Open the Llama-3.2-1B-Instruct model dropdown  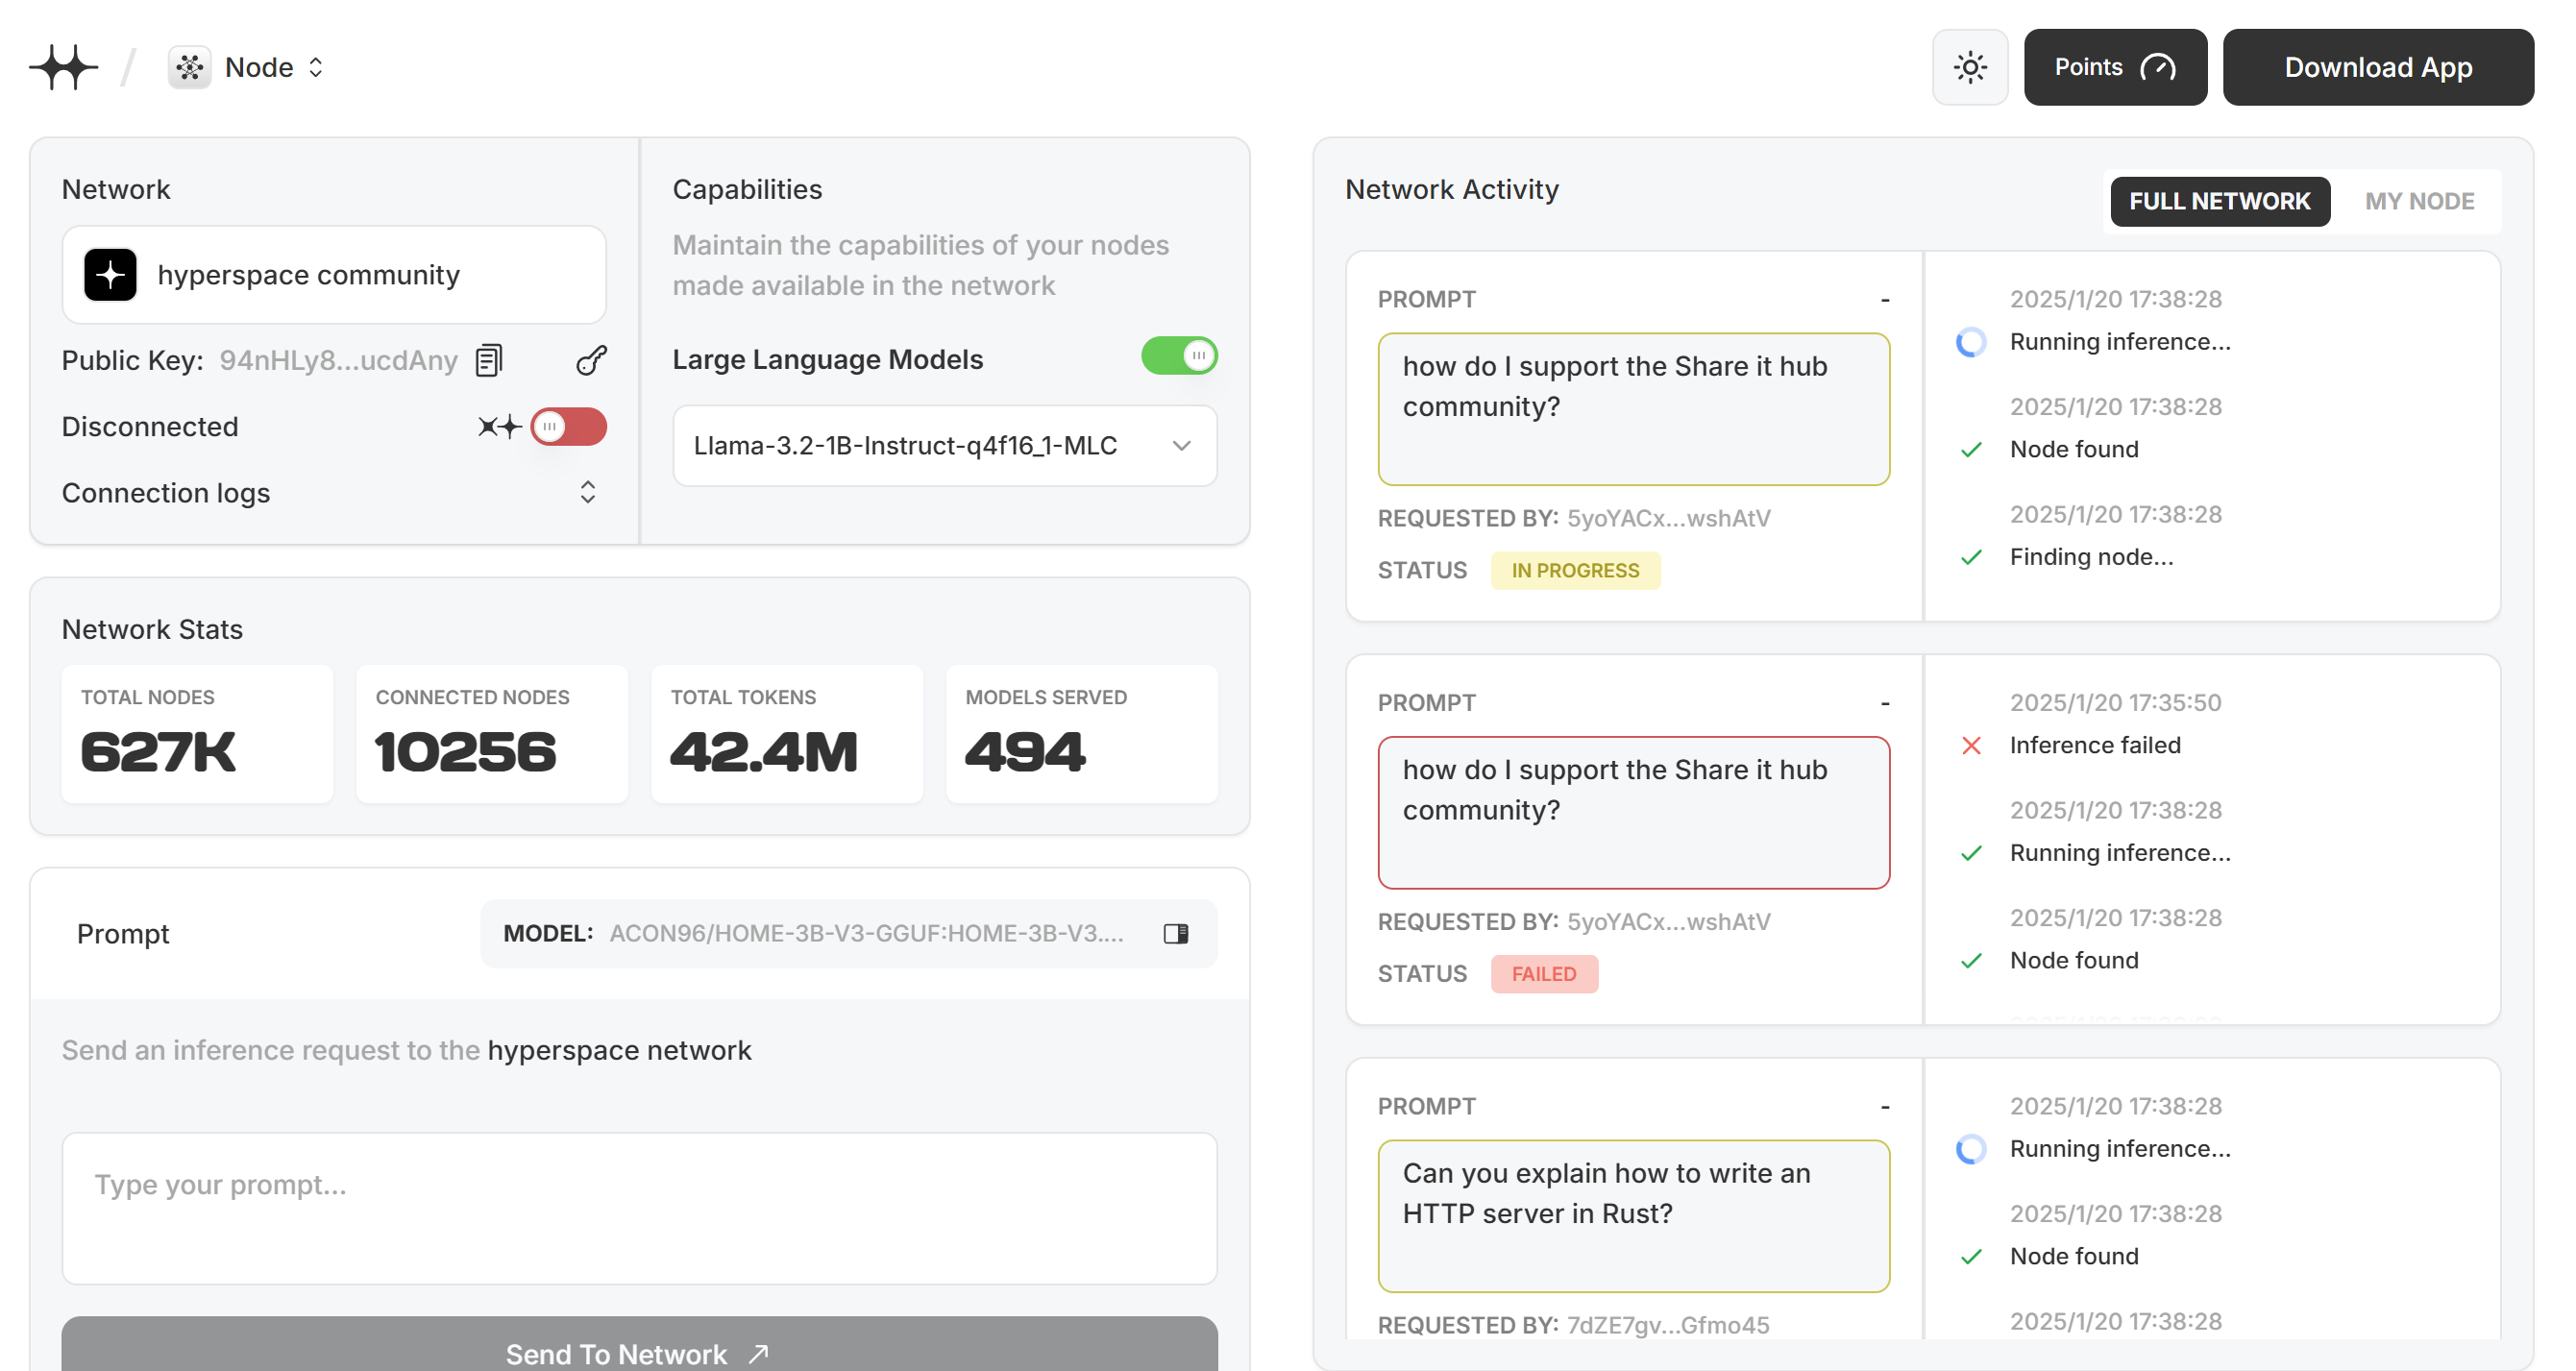[944, 446]
